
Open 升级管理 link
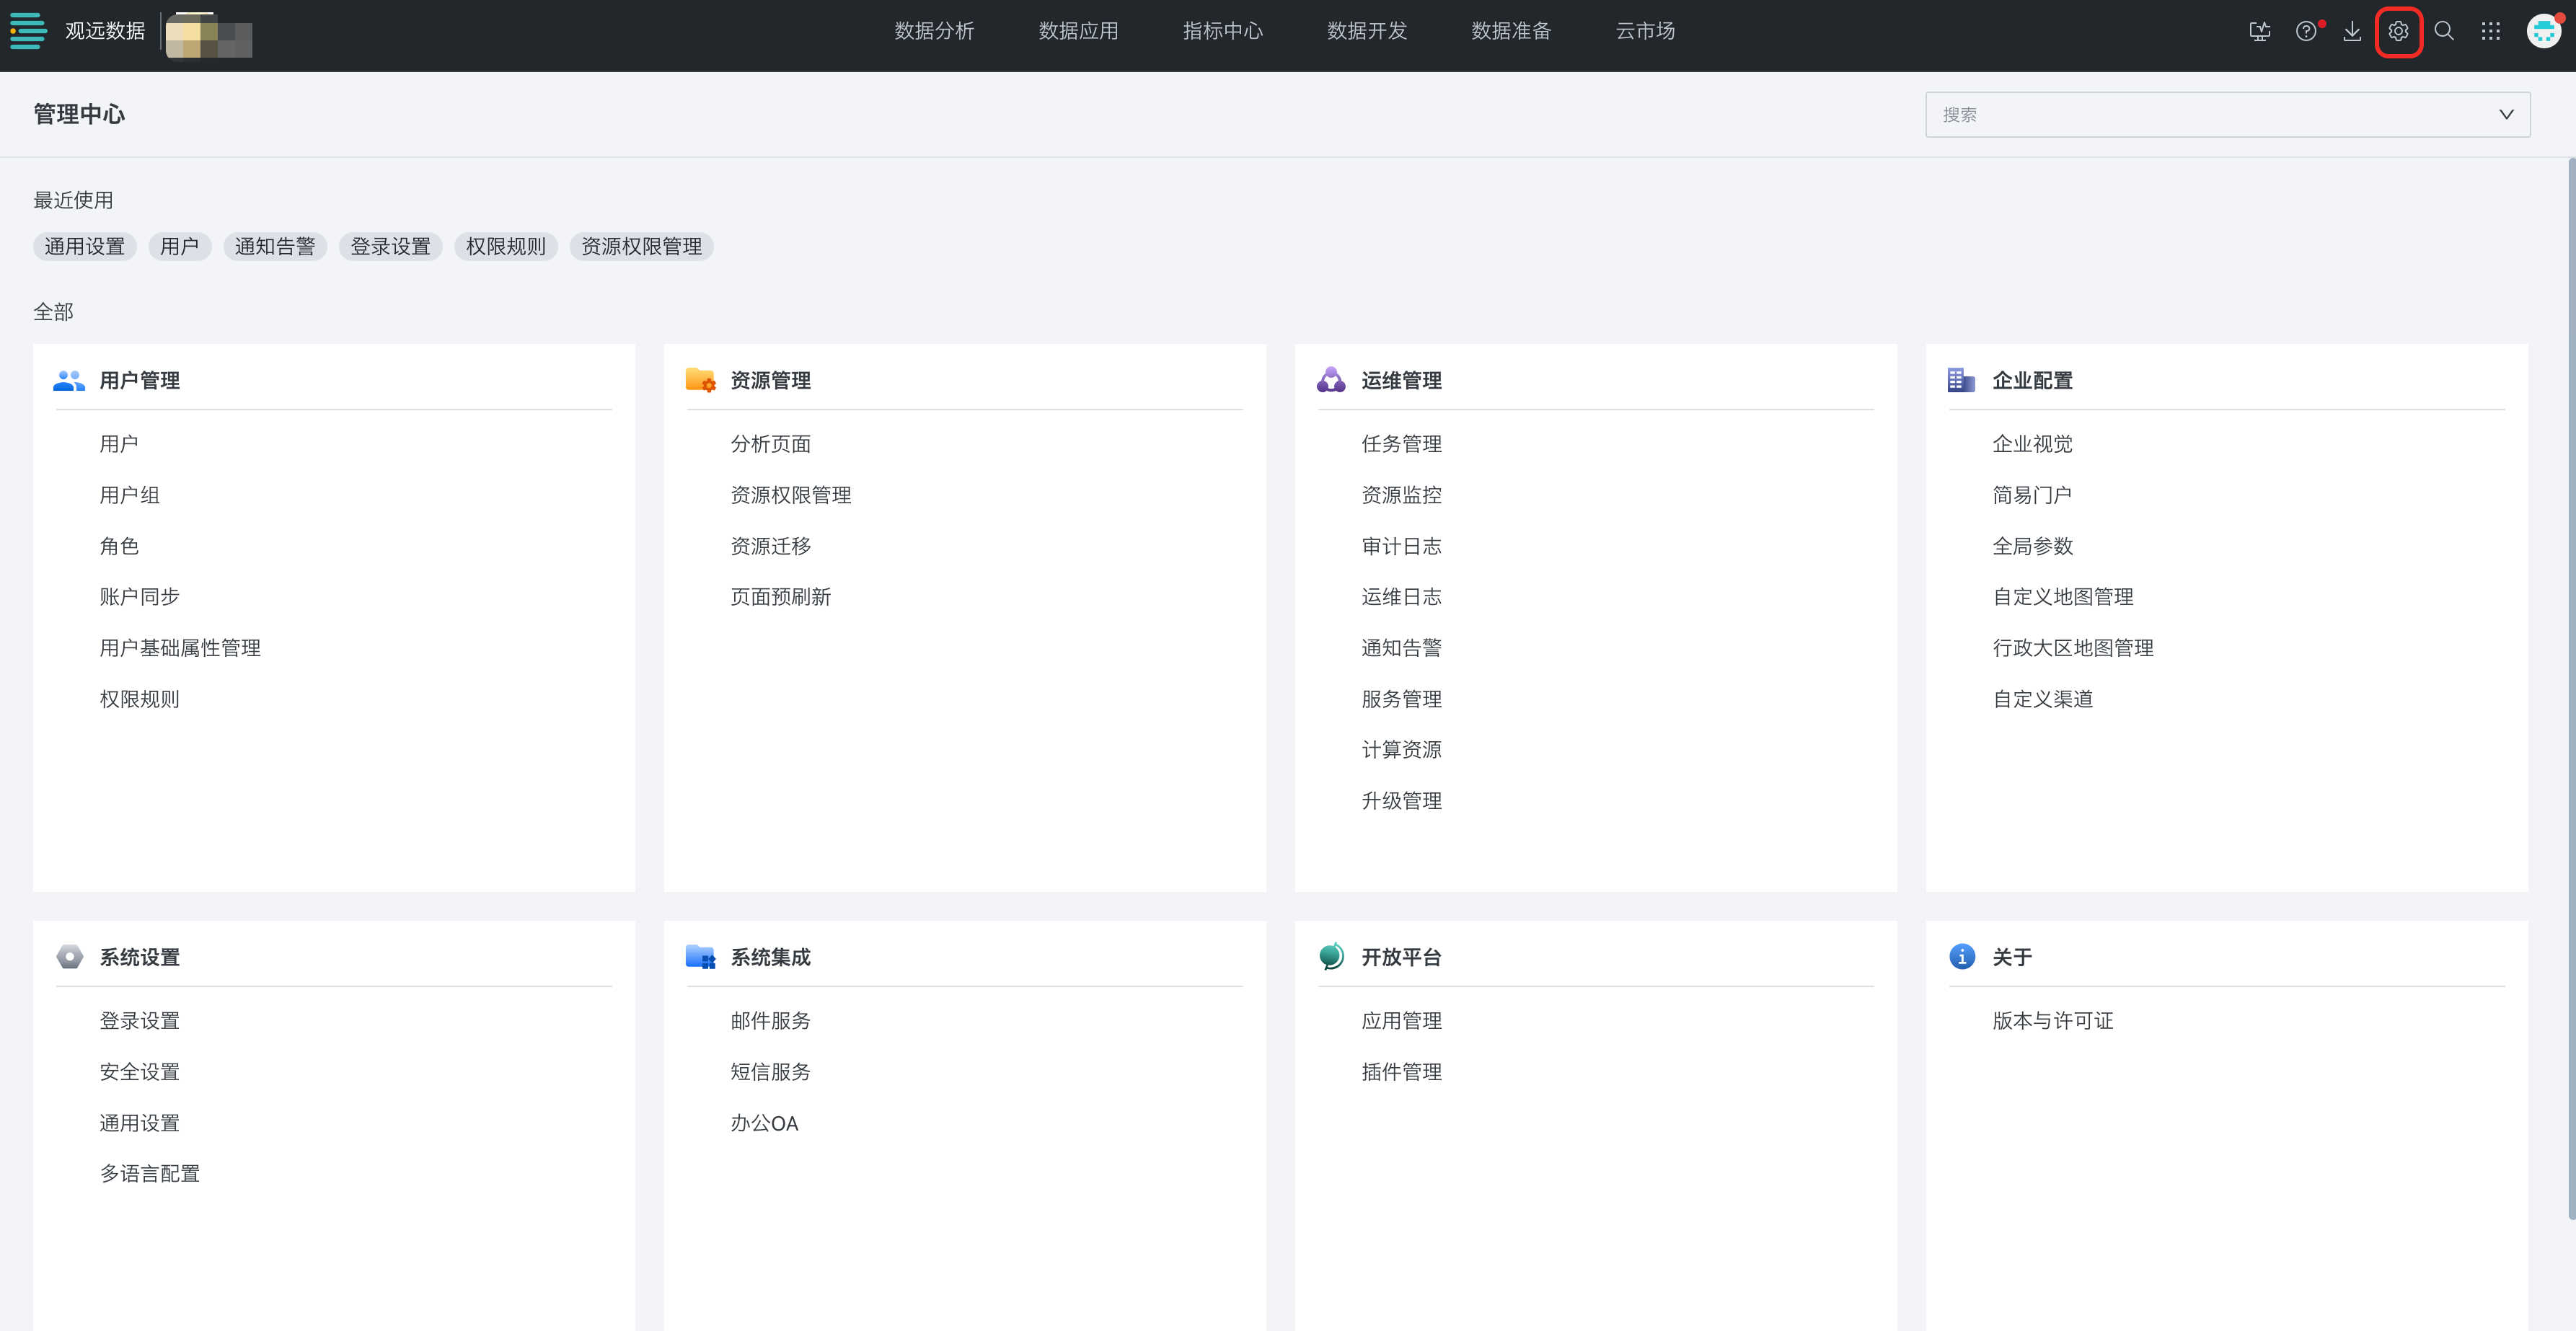(1401, 801)
